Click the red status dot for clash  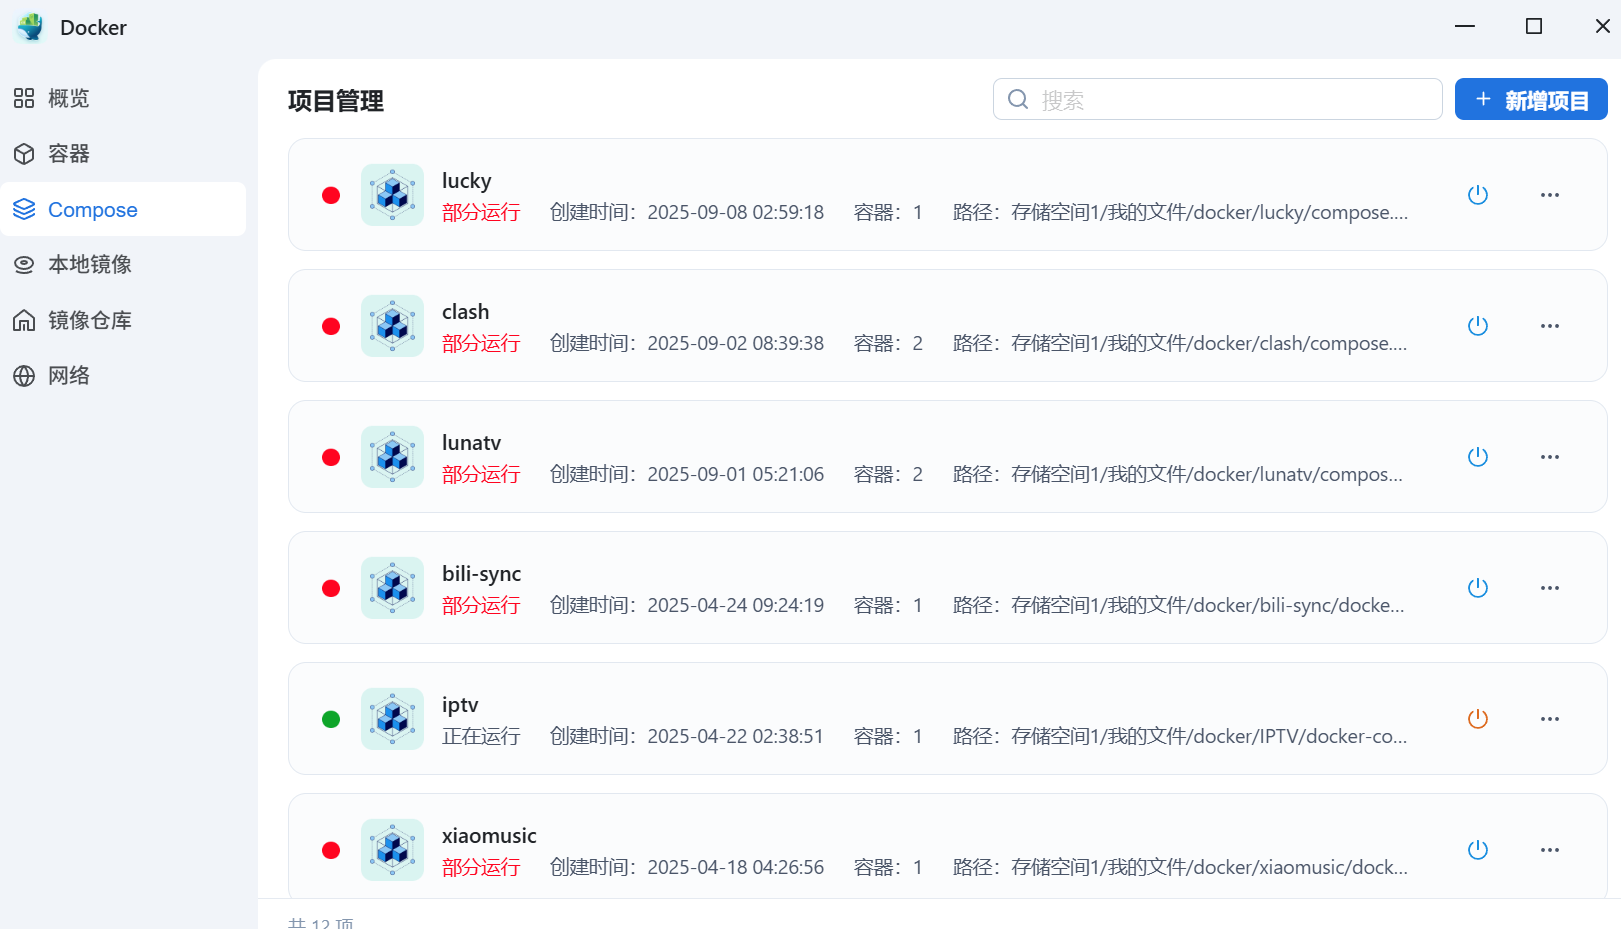point(331,326)
